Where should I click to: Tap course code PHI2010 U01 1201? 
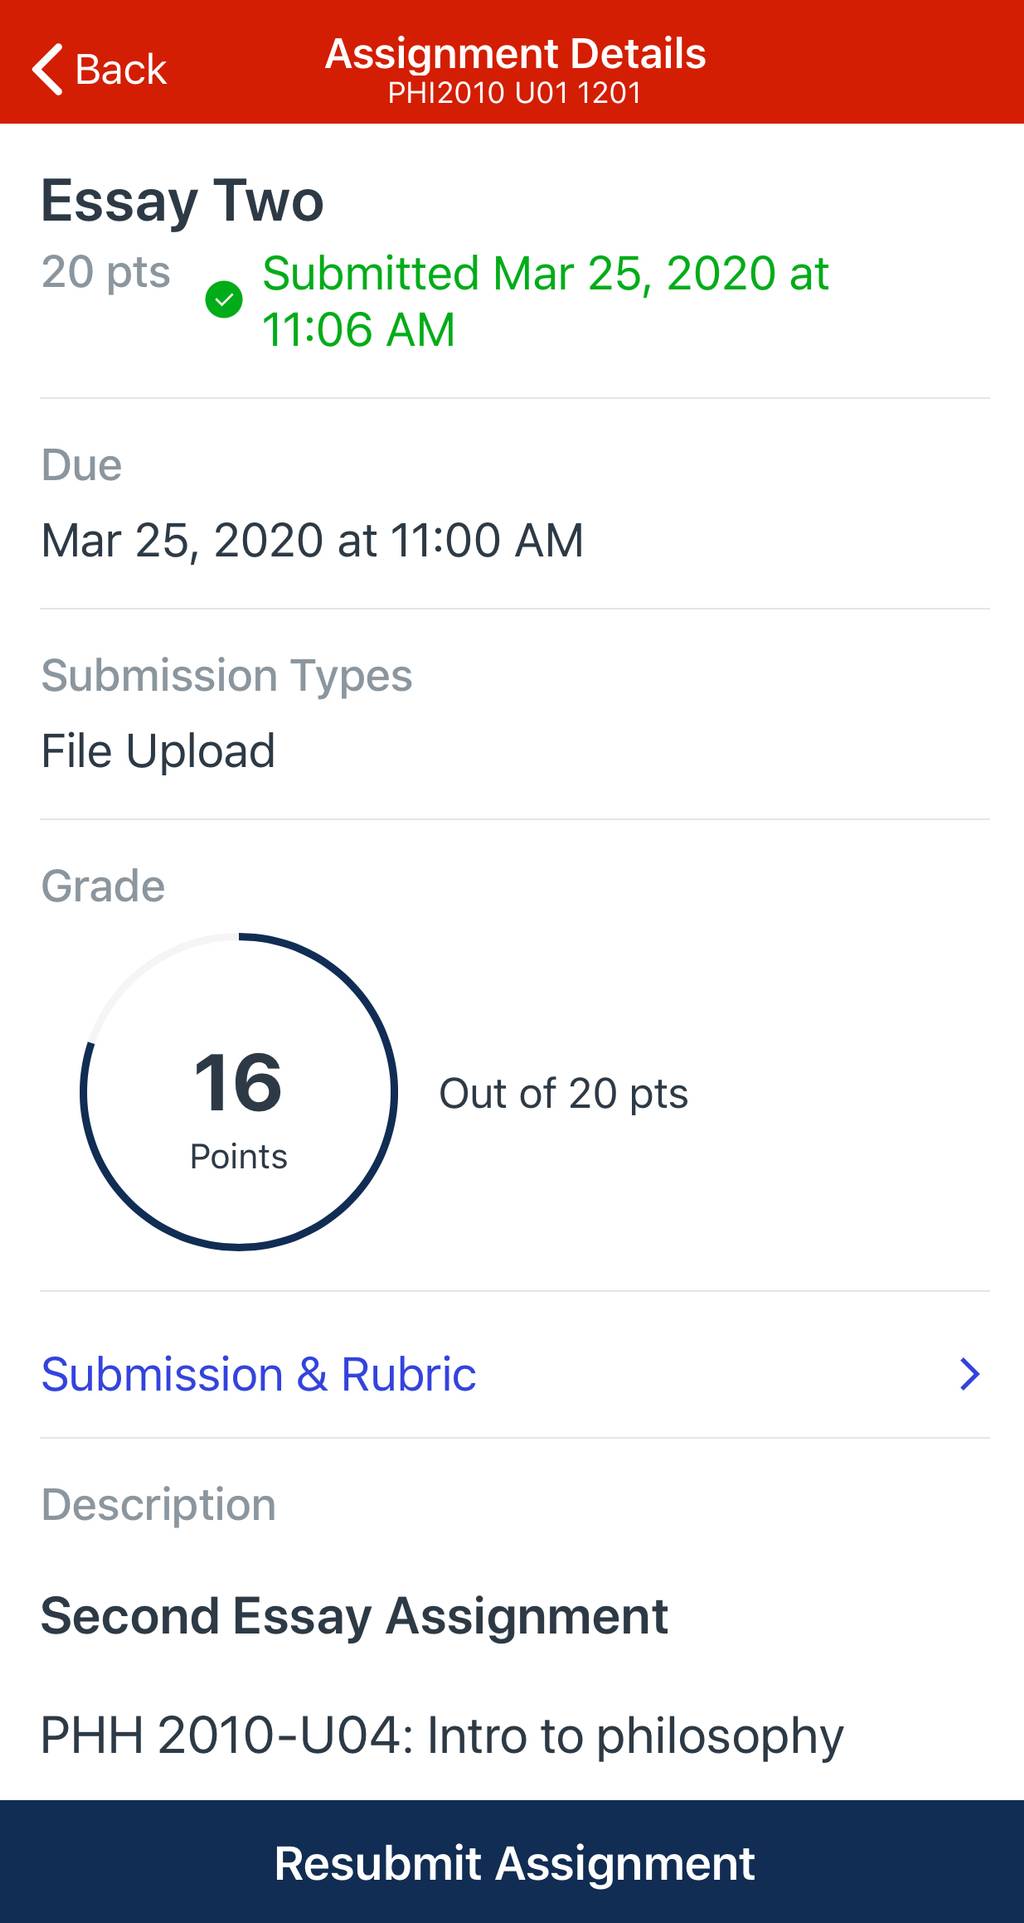pos(514,93)
